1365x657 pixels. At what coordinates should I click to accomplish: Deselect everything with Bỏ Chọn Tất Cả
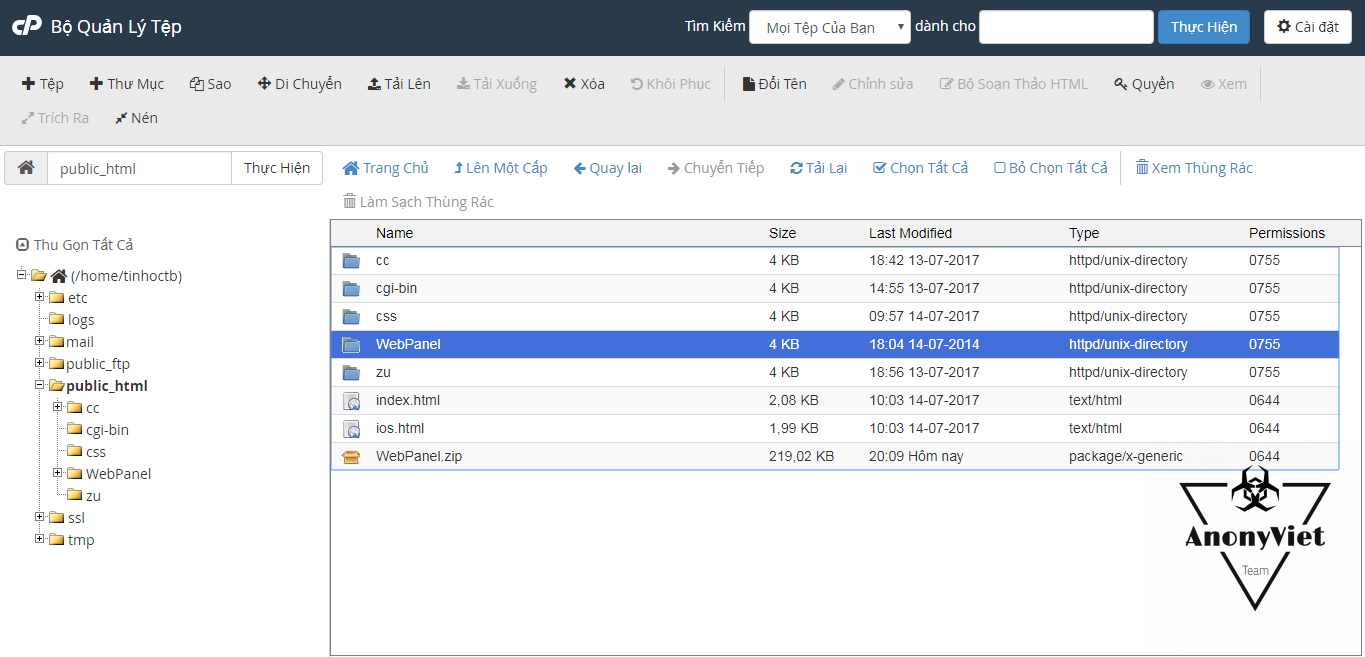1050,167
